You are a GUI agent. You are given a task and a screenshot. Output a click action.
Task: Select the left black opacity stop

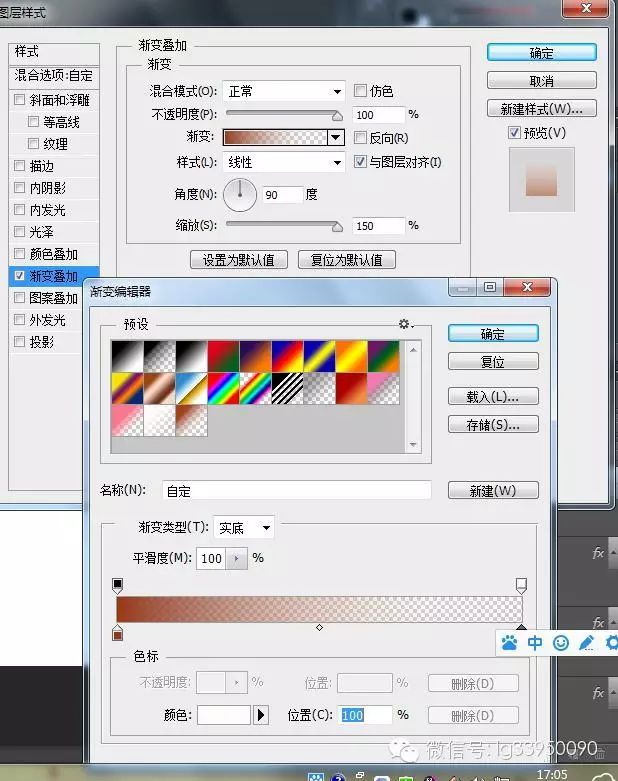118,586
